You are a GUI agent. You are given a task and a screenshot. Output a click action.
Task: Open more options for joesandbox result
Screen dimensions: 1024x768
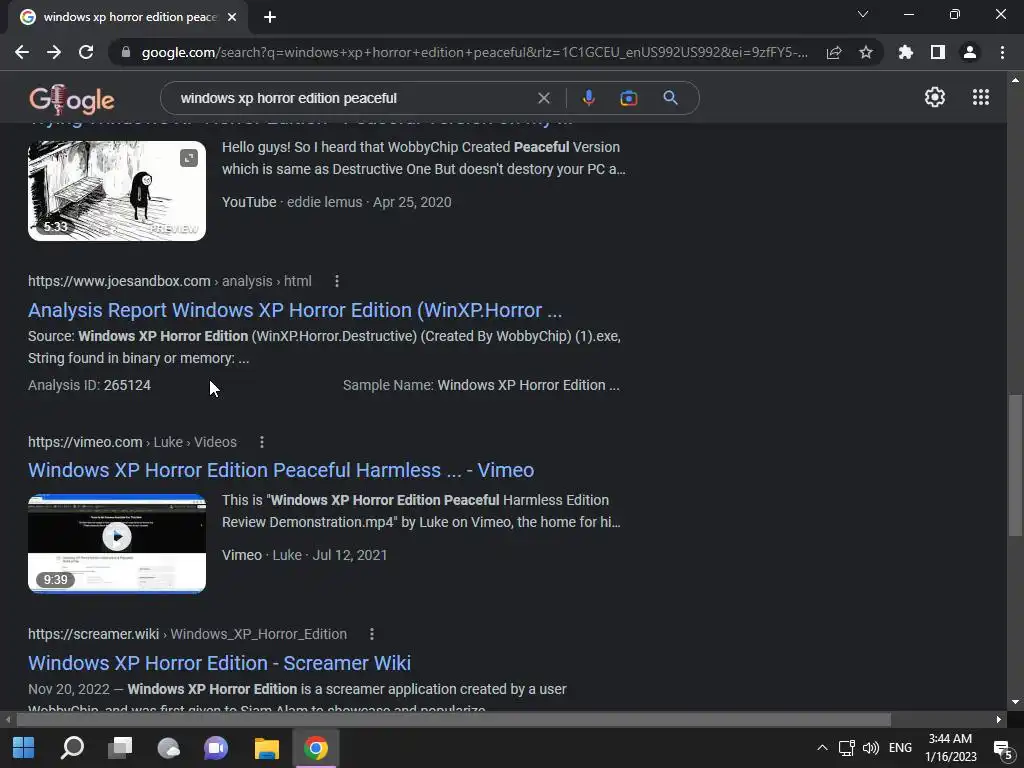pyautogui.click(x=337, y=281)
